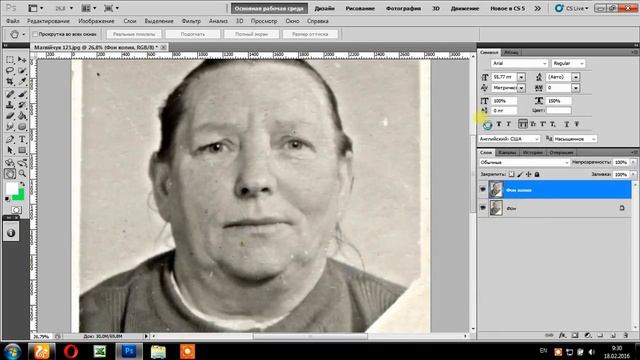Toggle all caps style
Viewport: 640px width, 360px height.
coord(523,124)
